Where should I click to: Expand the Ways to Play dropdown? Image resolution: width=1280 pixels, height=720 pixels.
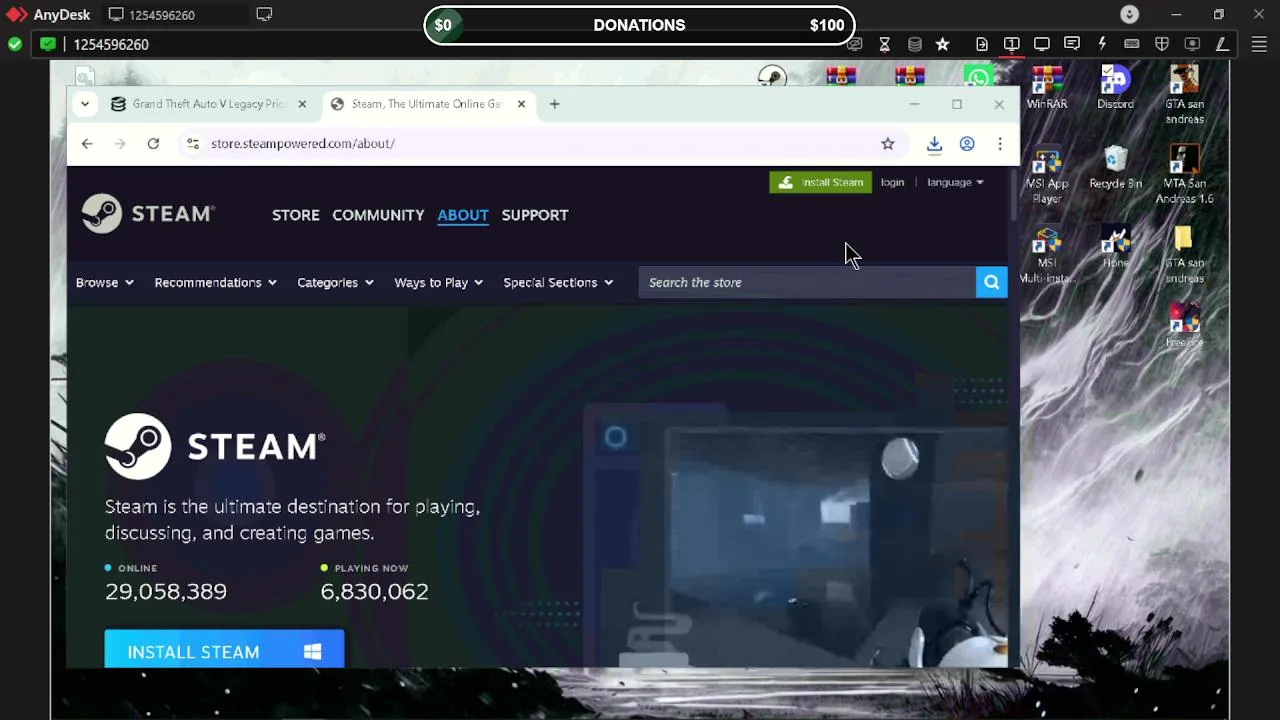(438, 283)
